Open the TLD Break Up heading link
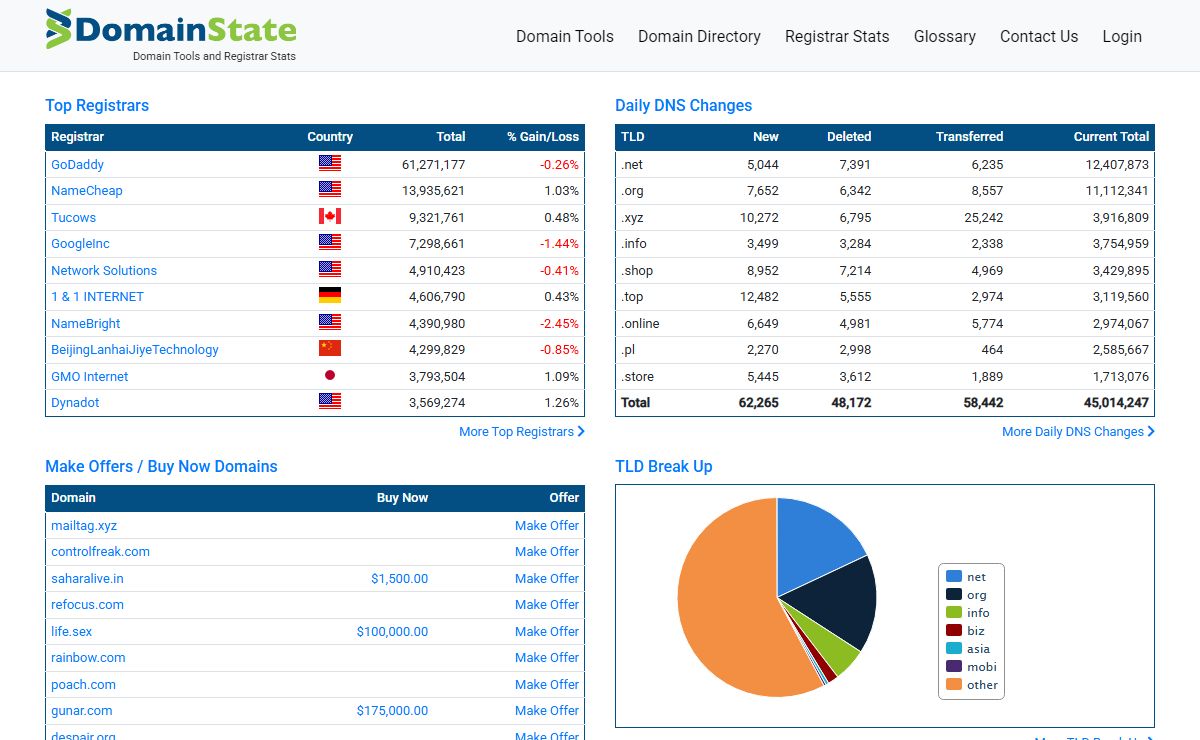Viewport: 1200px width, 740px height. (664, 466)
